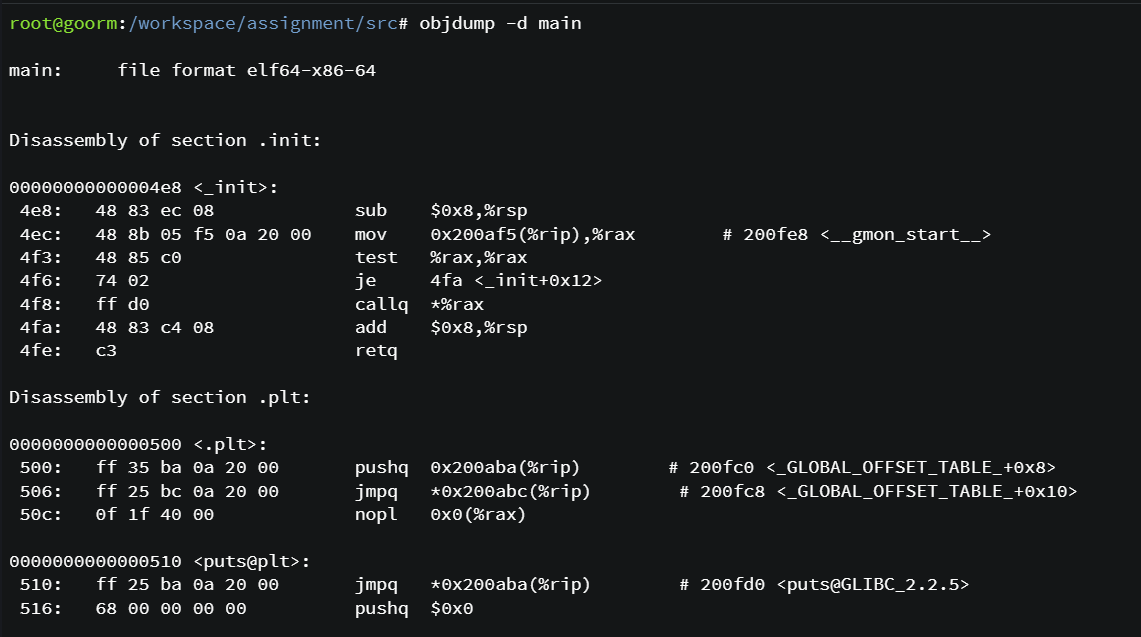Click the /workspace/assignment/src path
Image resolution: width=1141 pixels, height=637 pixels.
coord(263,23)
